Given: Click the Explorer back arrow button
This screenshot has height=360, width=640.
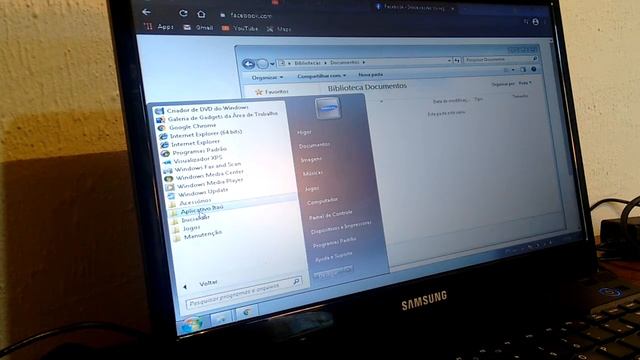Looking at the screenshot, I should tap(248, 64).
